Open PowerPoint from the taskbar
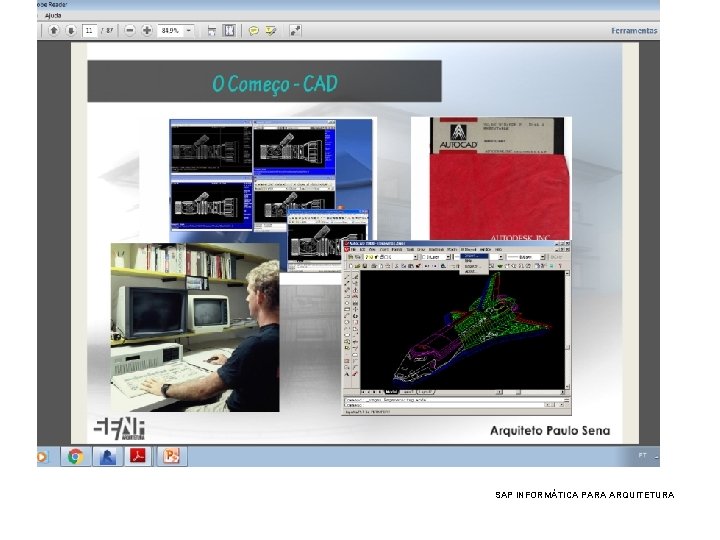This screenshot has height=540, width=720. tap(172, 456)
